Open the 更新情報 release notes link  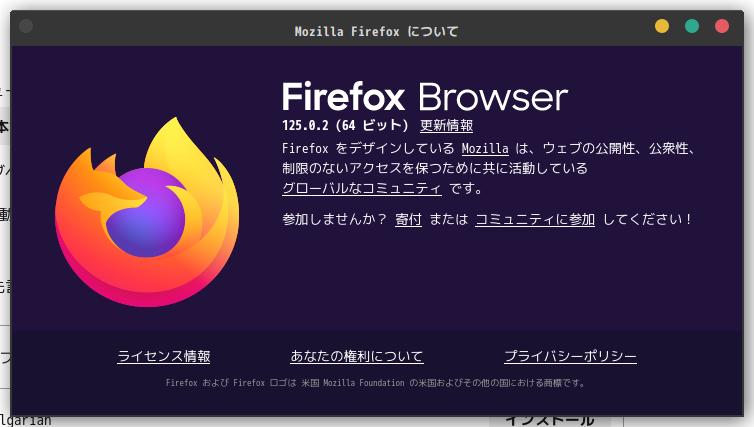pos(446,126)
